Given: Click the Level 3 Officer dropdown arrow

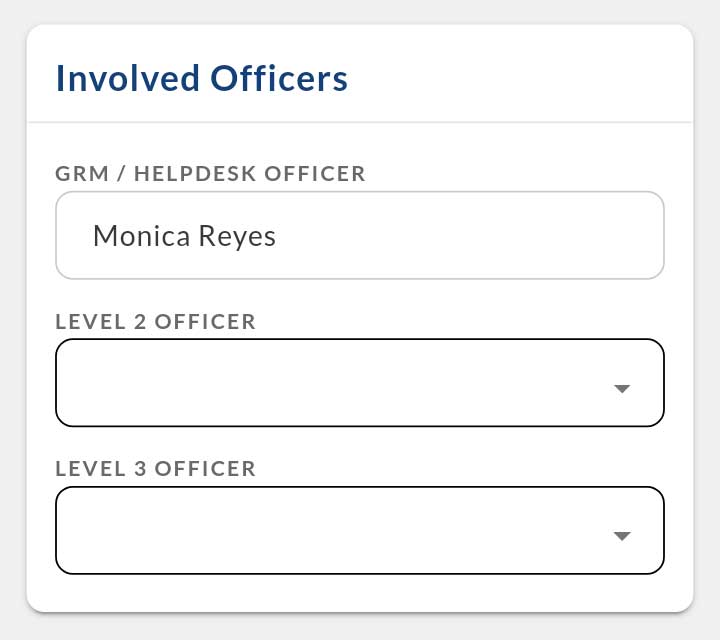Looking at the screenshot, I should click(x=622, y=537).
